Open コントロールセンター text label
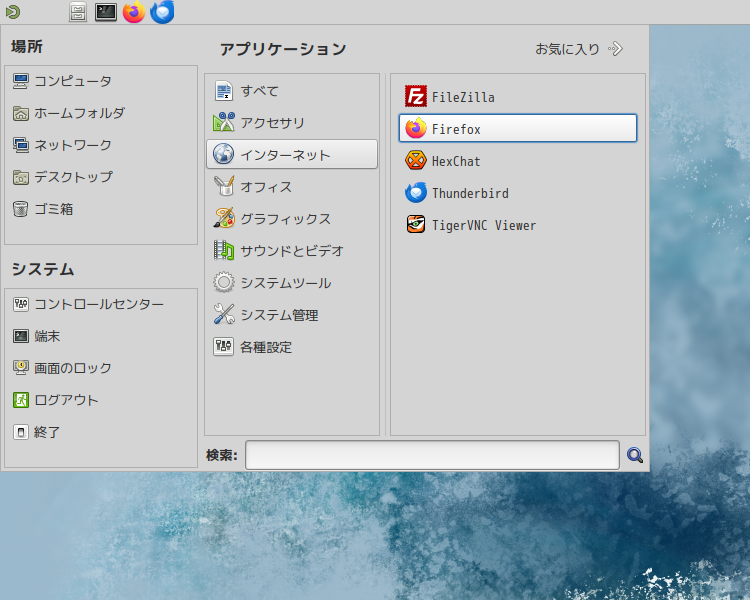The height and width of the screenshot is (600, 750). pos(99,304)
